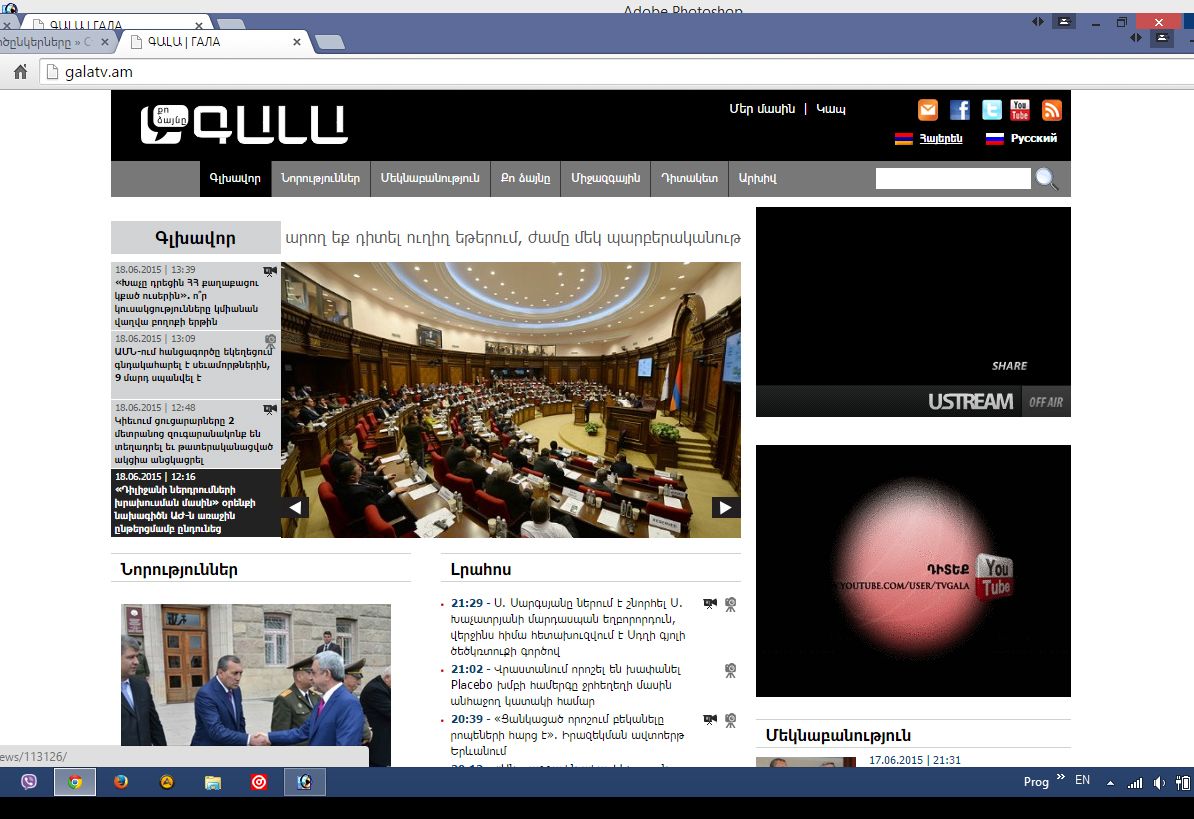Click the video camera icon beside the 20:39 item
1194x819 pixels.
click(710, 719)
